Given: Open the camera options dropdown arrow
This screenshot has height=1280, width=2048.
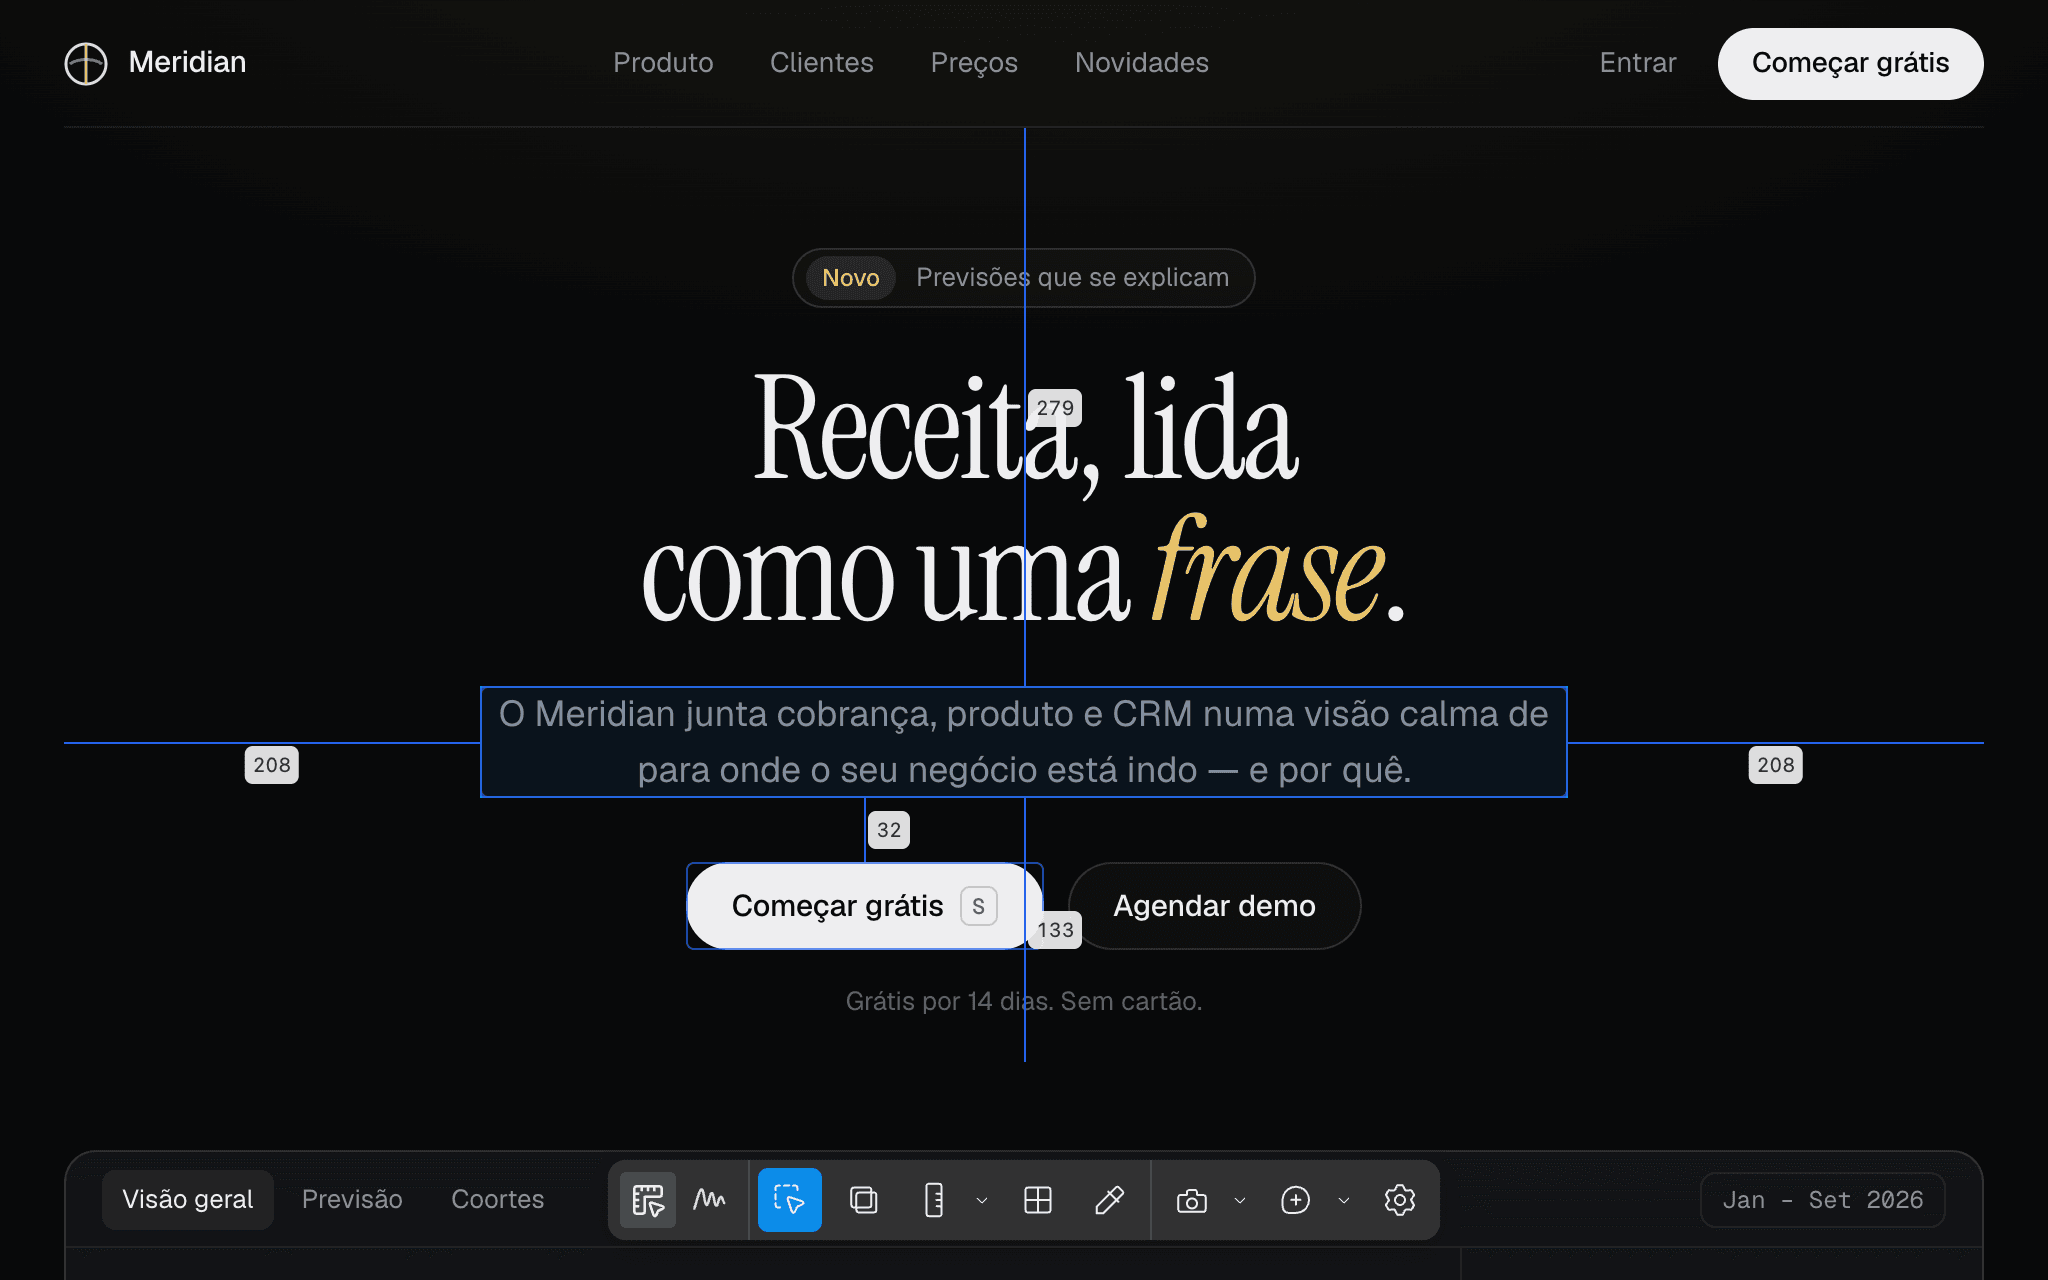Looking at the screenshot, I should tap(1240, 1200).
